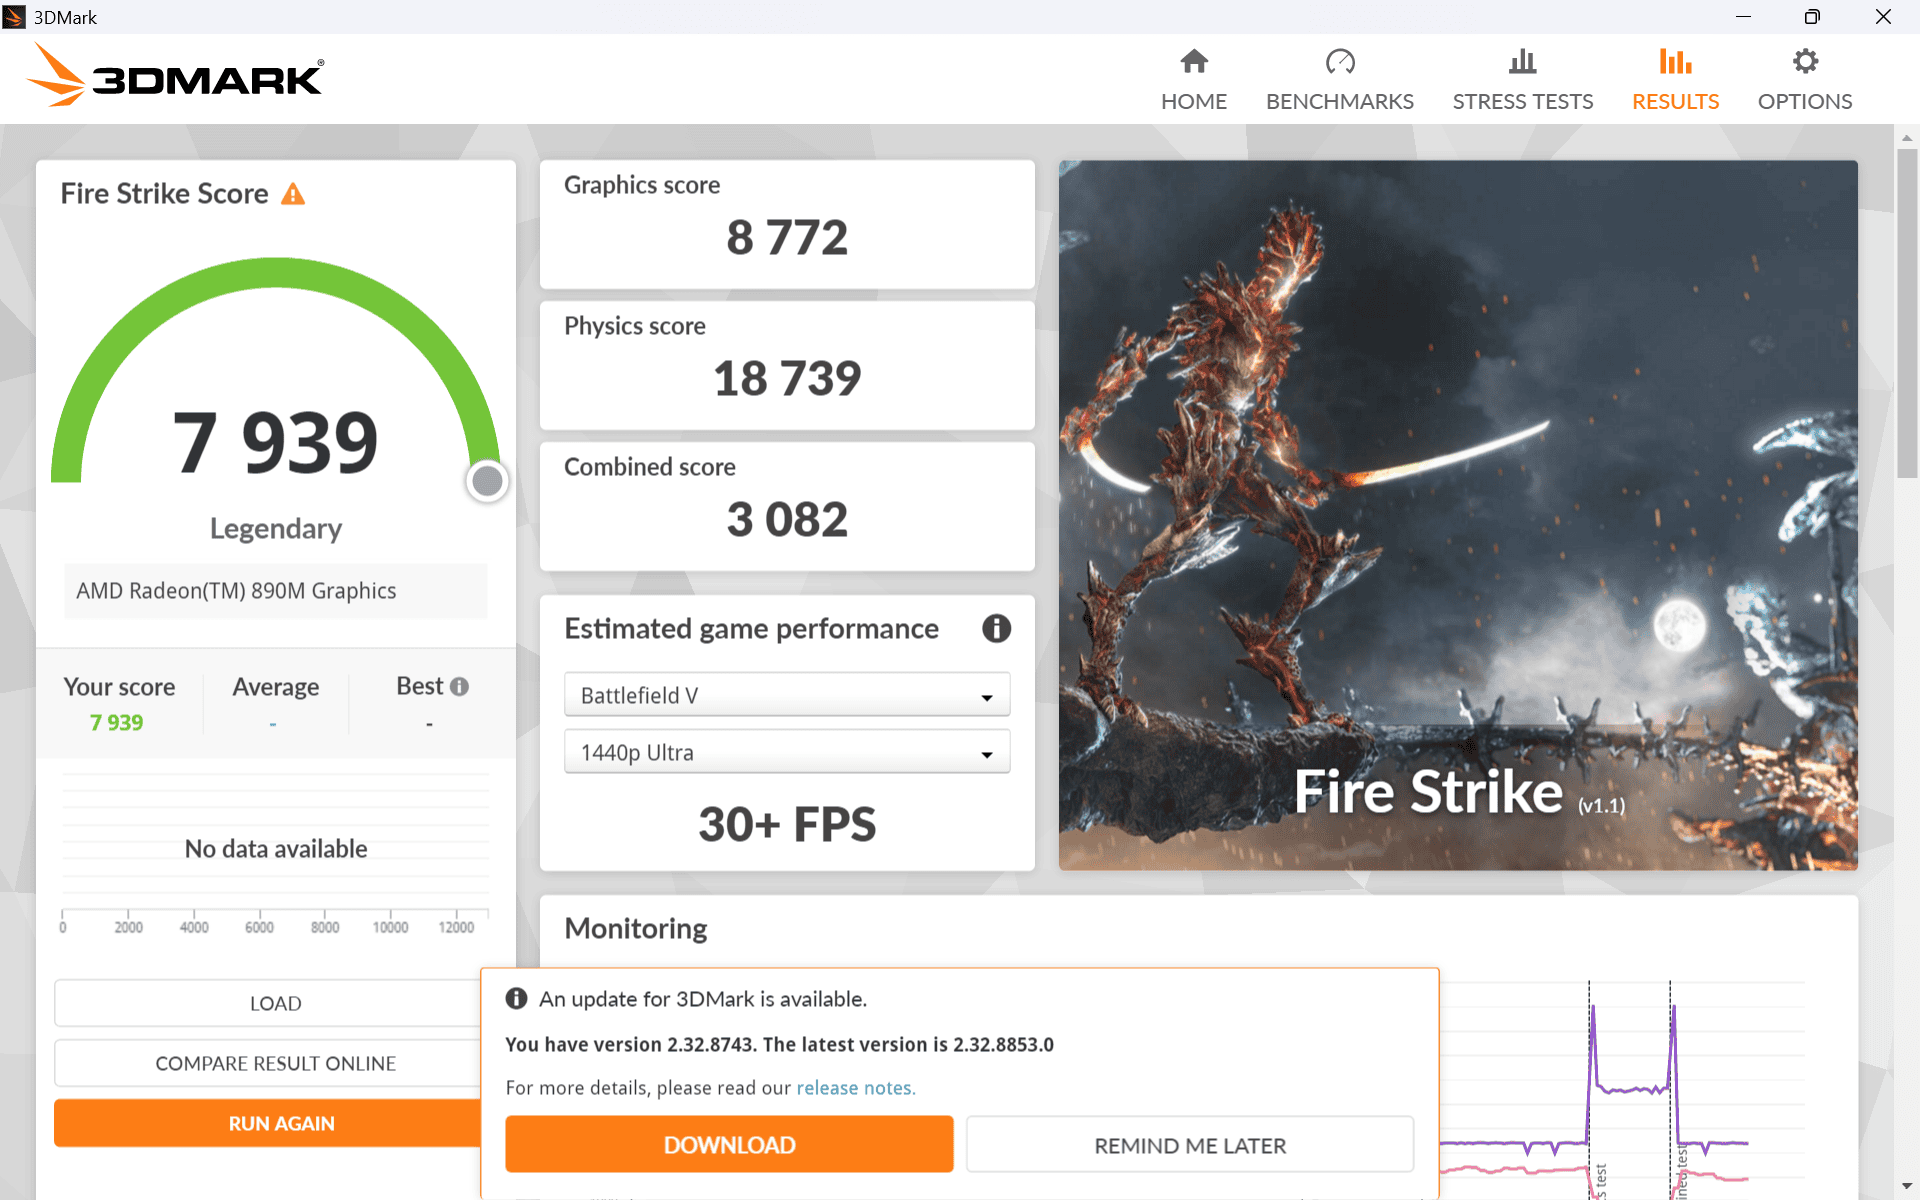Screen dimensions: 1920x1200
Task: Click the 3DMark icon in the title bar
Action: coord(14,16)
